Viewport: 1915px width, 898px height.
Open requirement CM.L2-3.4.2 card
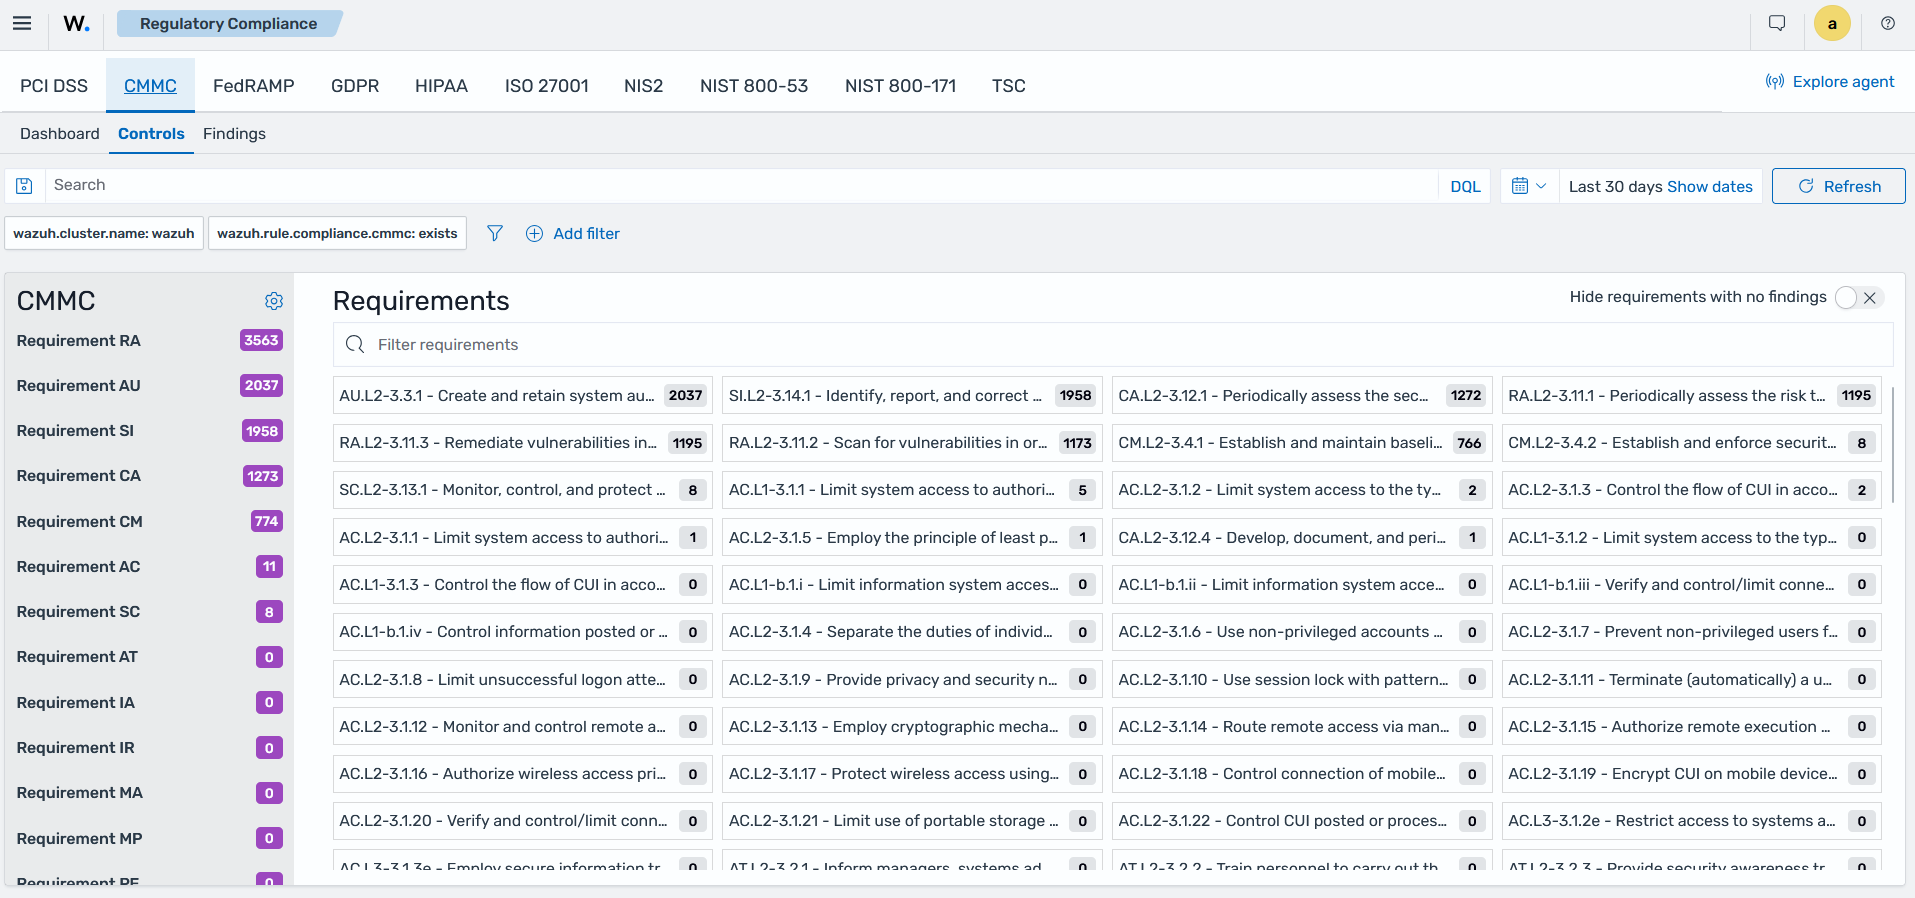pyautogui.click(x=1692, y=443)
